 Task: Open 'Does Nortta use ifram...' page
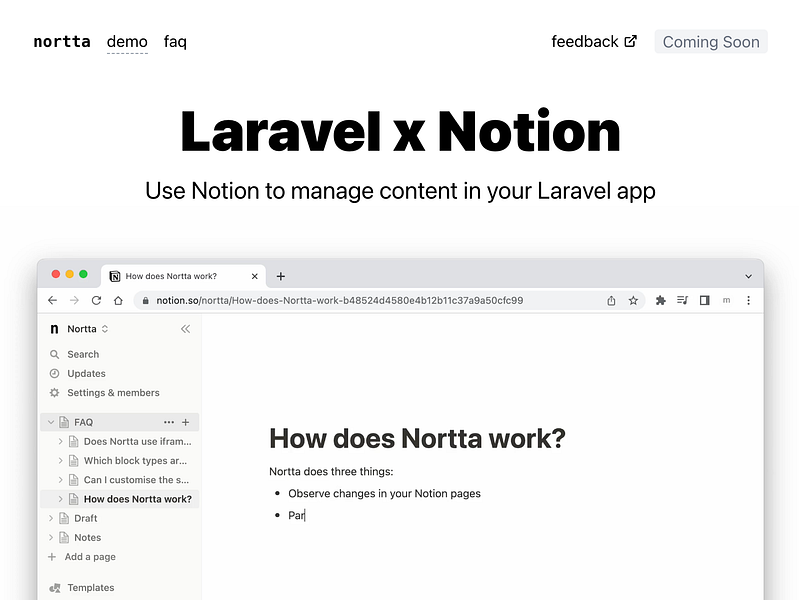click(x=138, y=441)
